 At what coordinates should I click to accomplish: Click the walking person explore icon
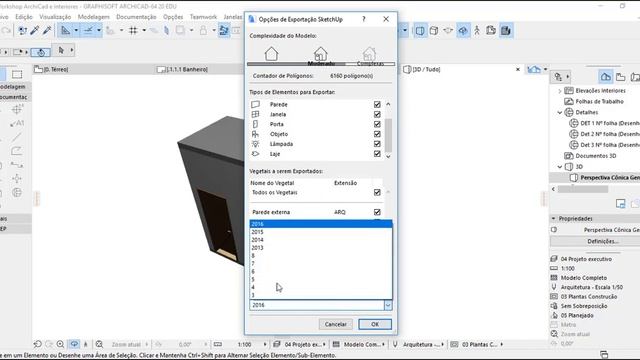tap(477, 31)
